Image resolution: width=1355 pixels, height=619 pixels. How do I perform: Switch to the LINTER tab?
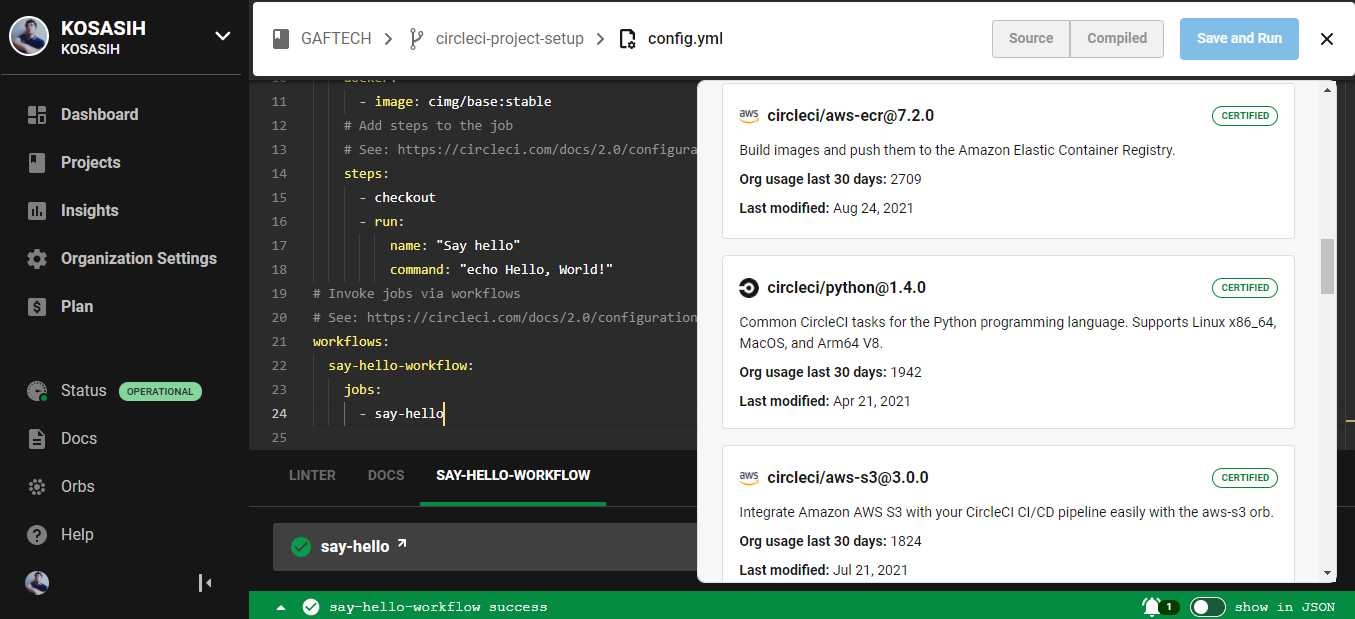(x=312, y=475)
